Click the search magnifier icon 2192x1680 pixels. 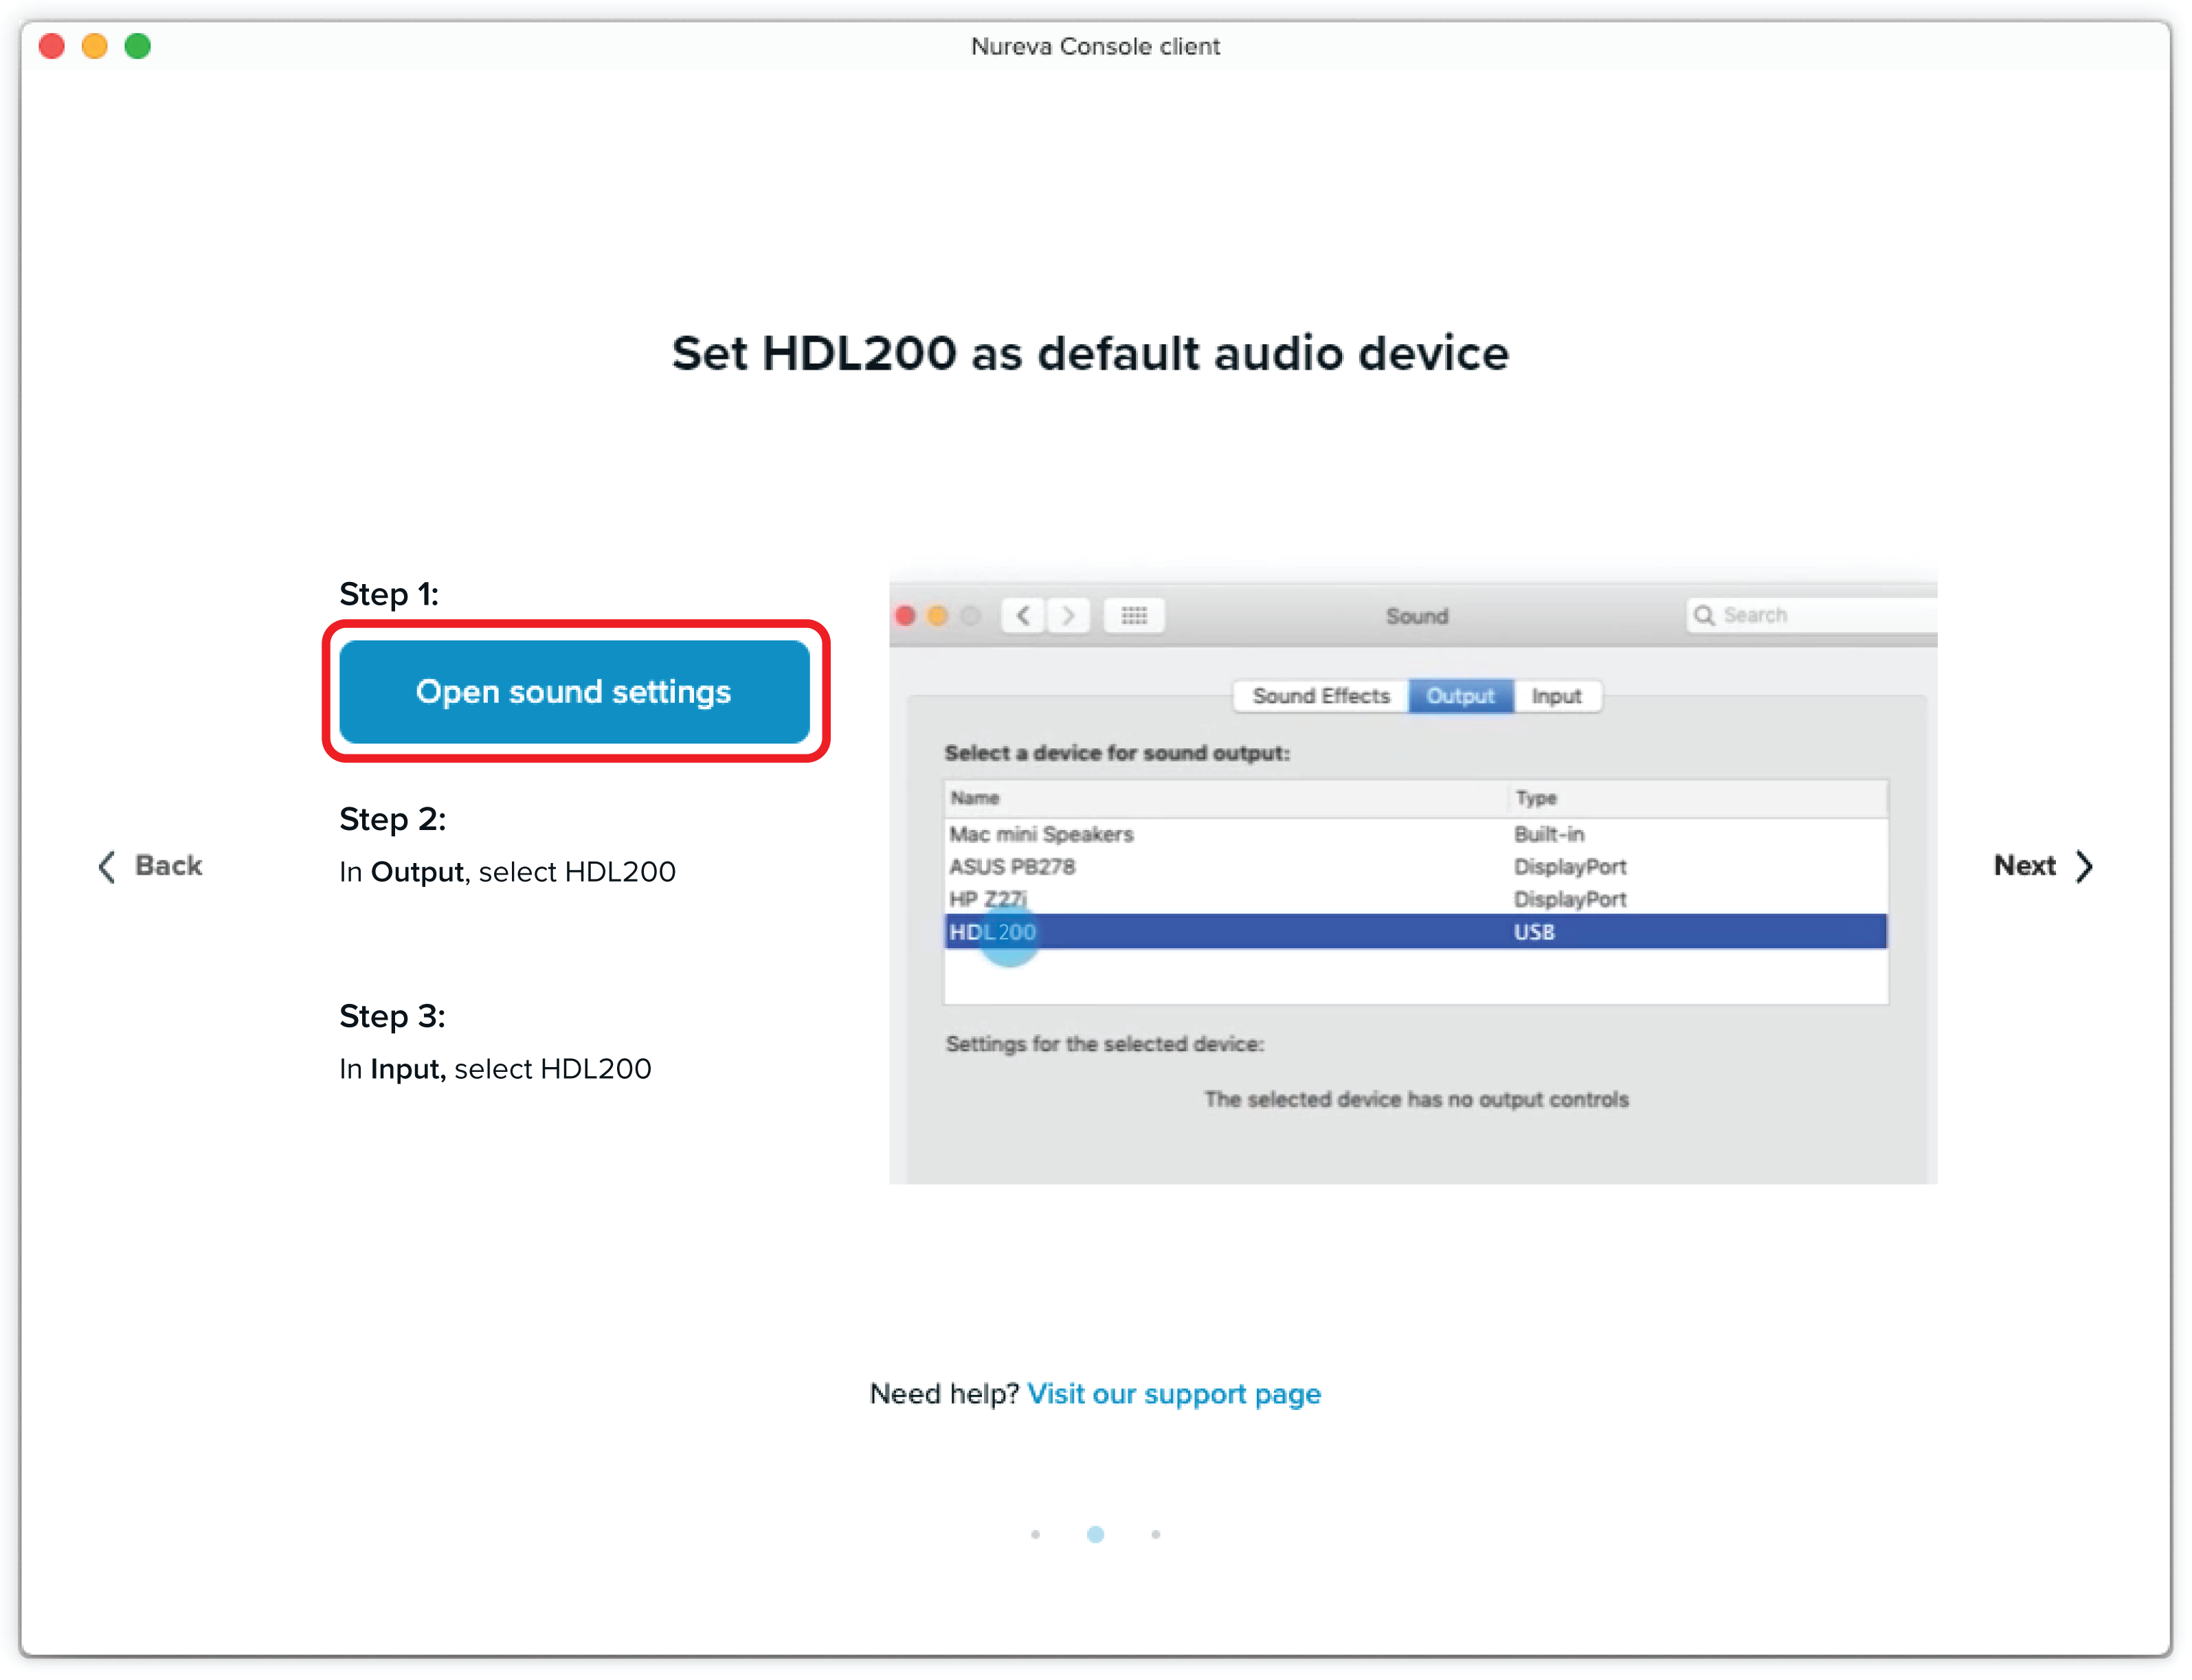pyautogui.click(x=1704, y=615)
